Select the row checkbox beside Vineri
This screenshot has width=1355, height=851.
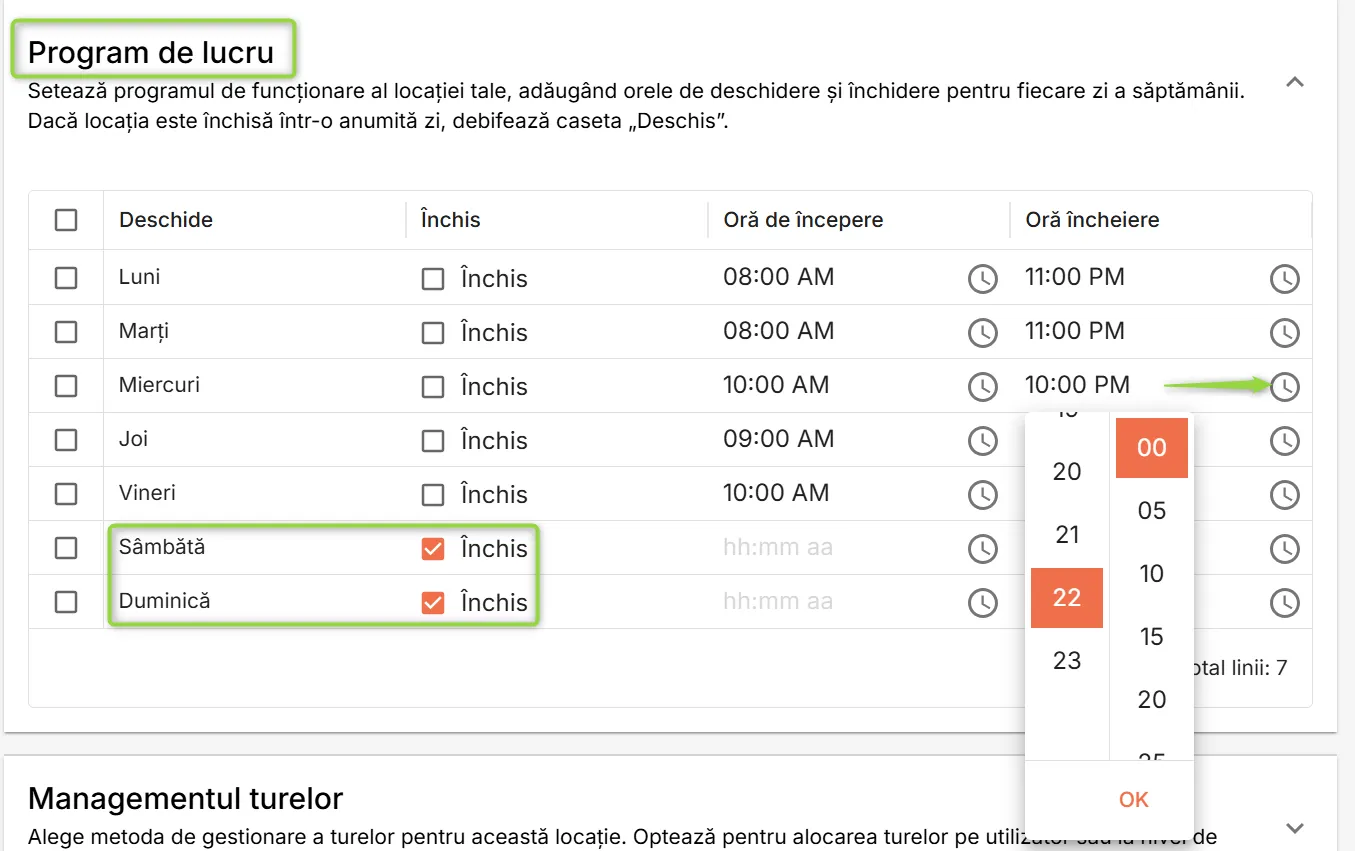coord(66,494)
